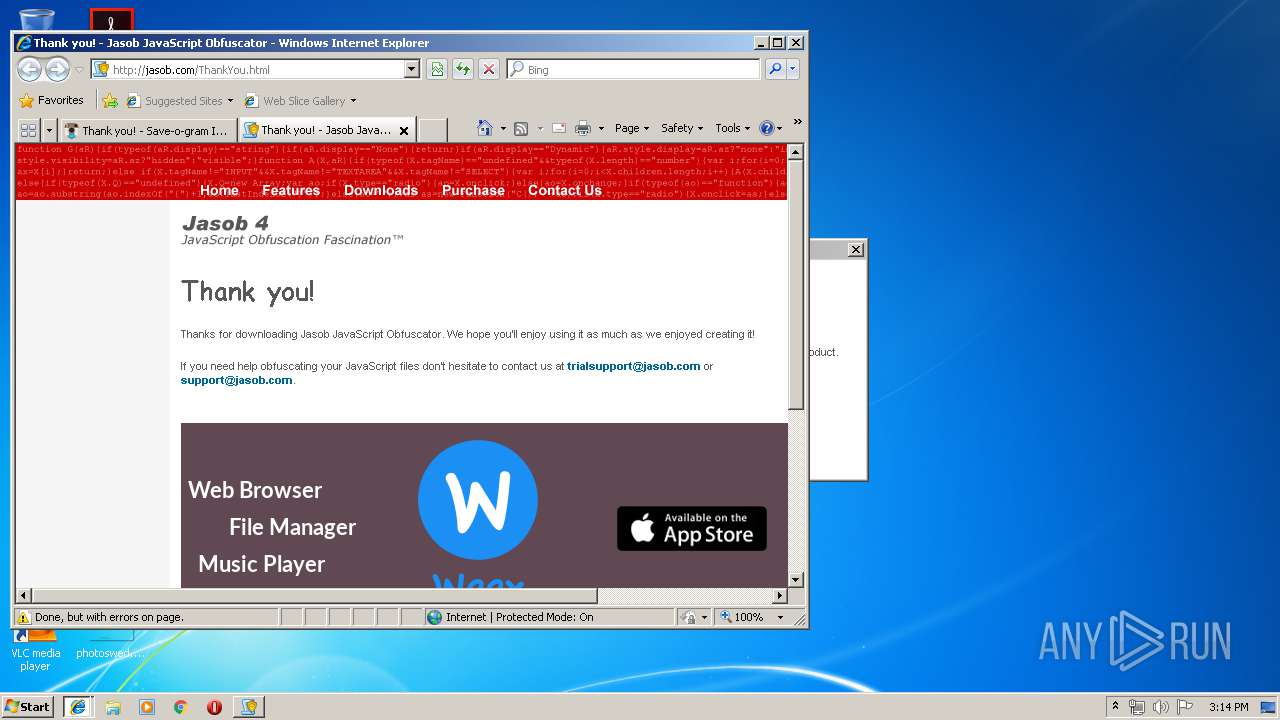The width and height of the screenshot is (1280, 720).
Task: Close the Jasob tab
Action: [x=404, y=130]
